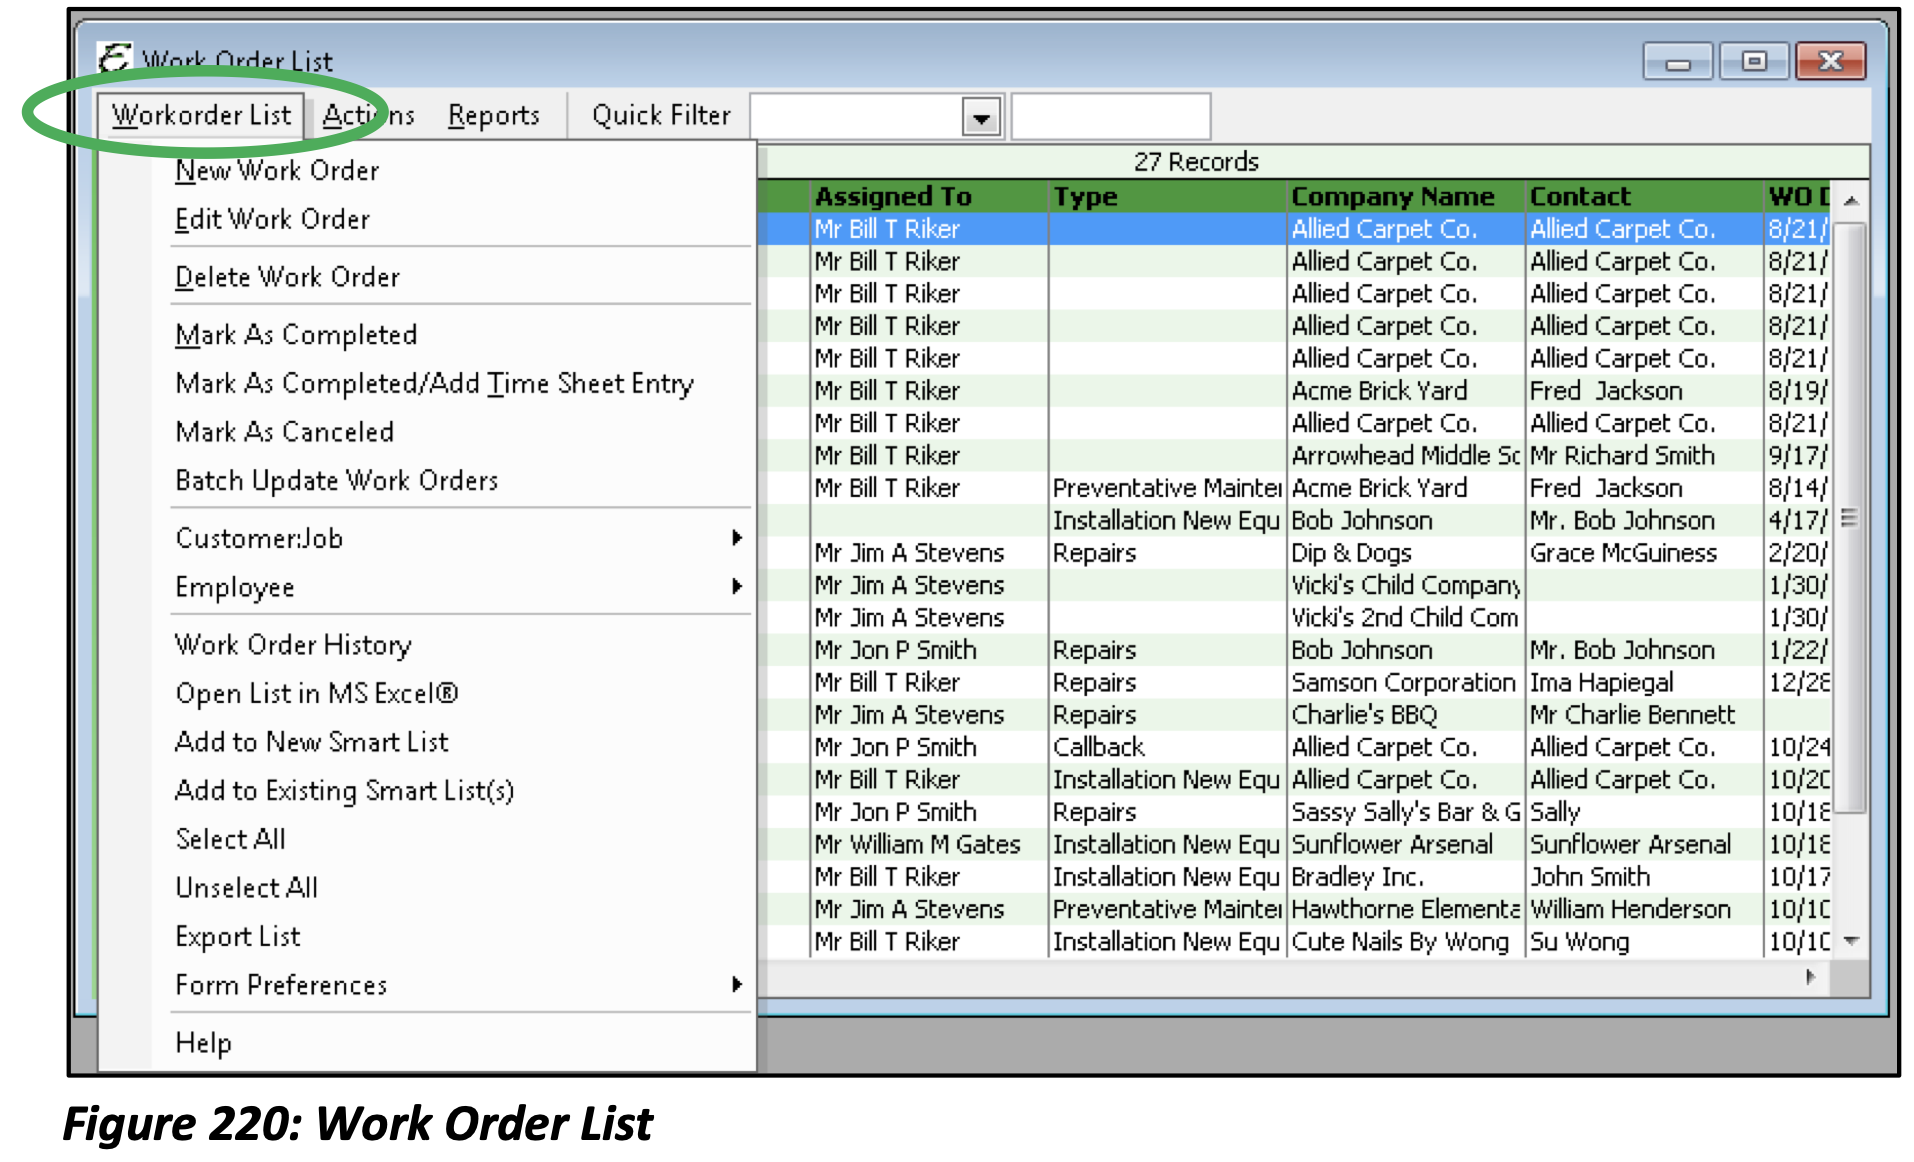
Task: Expand the Employee submenu
Action: pyautogui.click(x=234, y=587)
